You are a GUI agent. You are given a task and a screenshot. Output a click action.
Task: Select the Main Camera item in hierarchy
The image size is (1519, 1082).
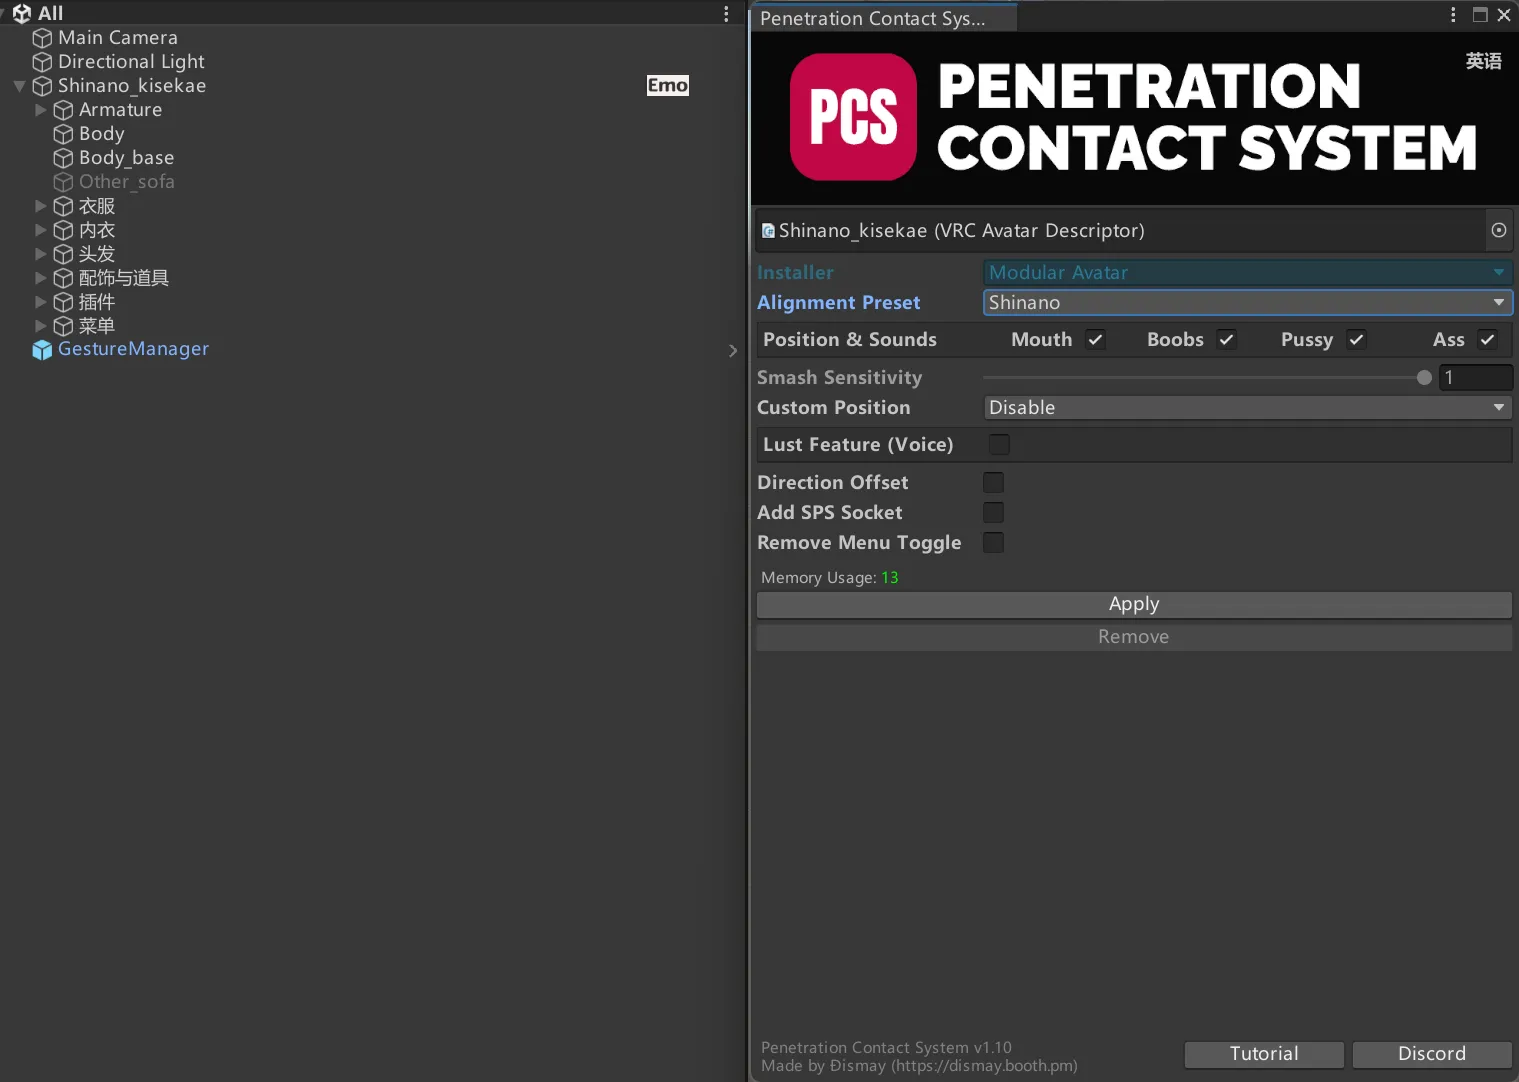click(x=118, y=38)
